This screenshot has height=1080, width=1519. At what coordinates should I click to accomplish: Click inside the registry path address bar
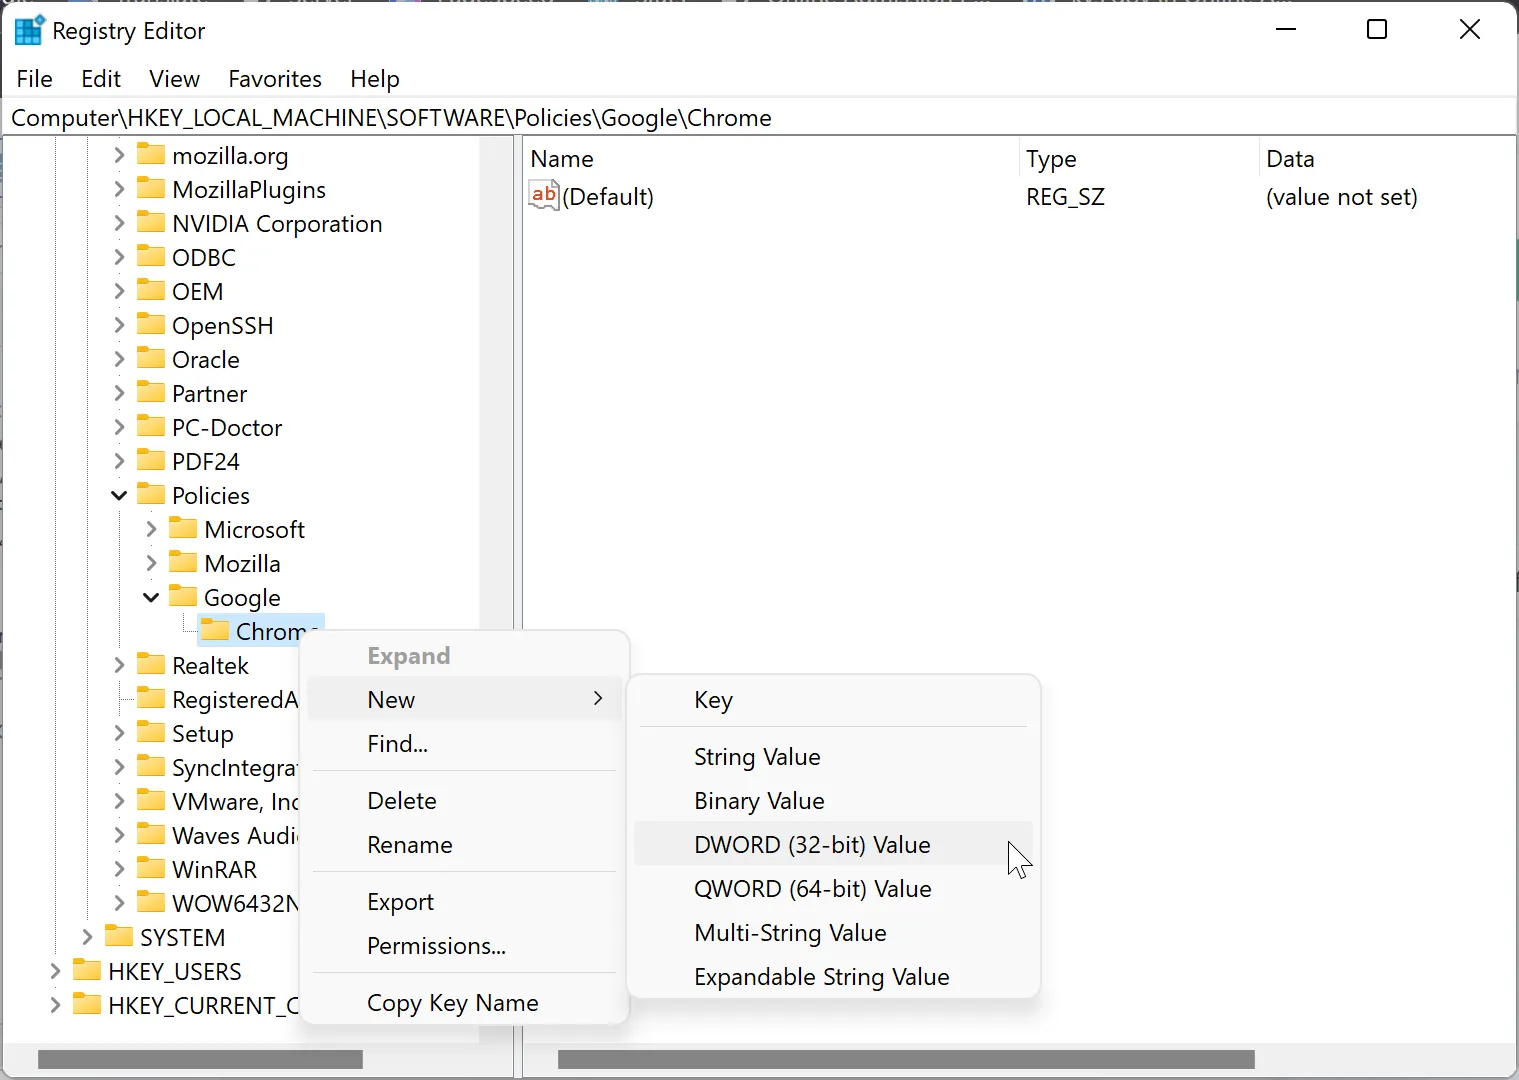700,117
